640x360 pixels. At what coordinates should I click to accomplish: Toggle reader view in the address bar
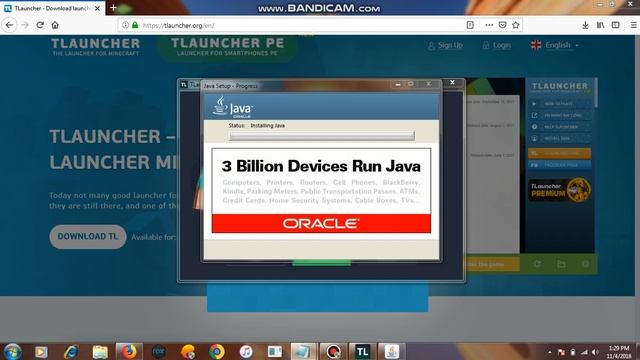coord(470,25)
